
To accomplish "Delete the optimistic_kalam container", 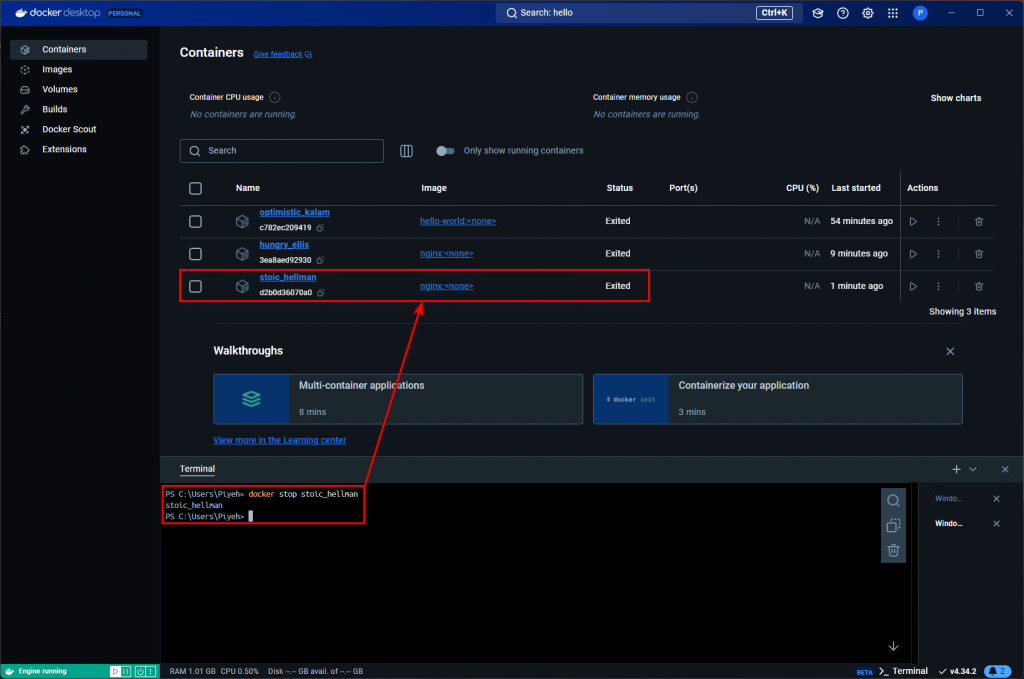I will point(979,221).
